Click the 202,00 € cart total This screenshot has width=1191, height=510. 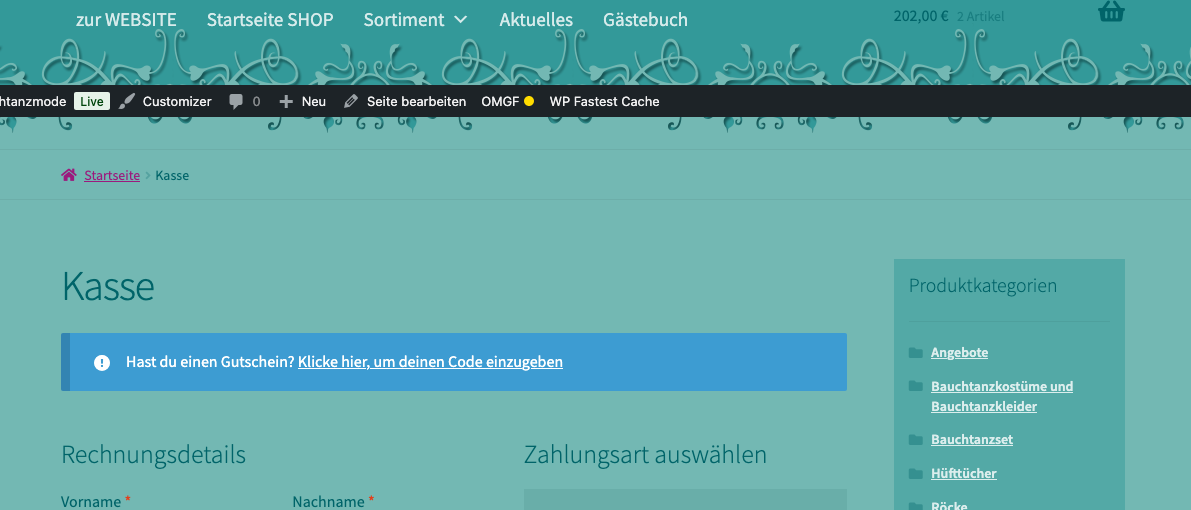[x=920, y=16]
